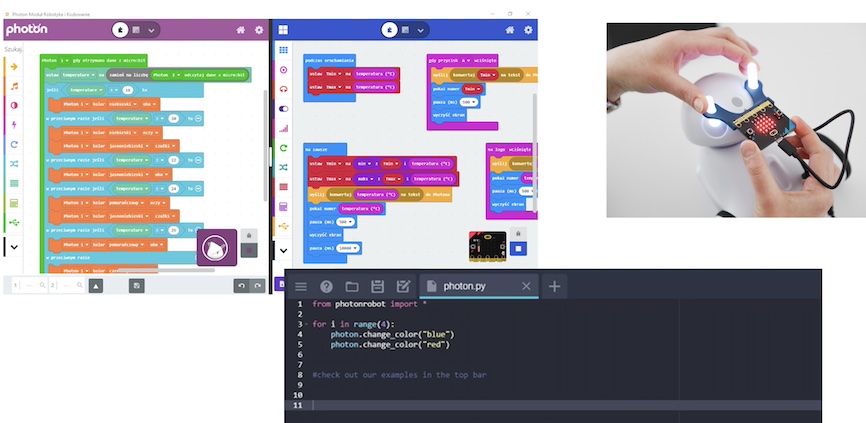Undo the last action in Photon panel
866x423 pixels.
241,285
